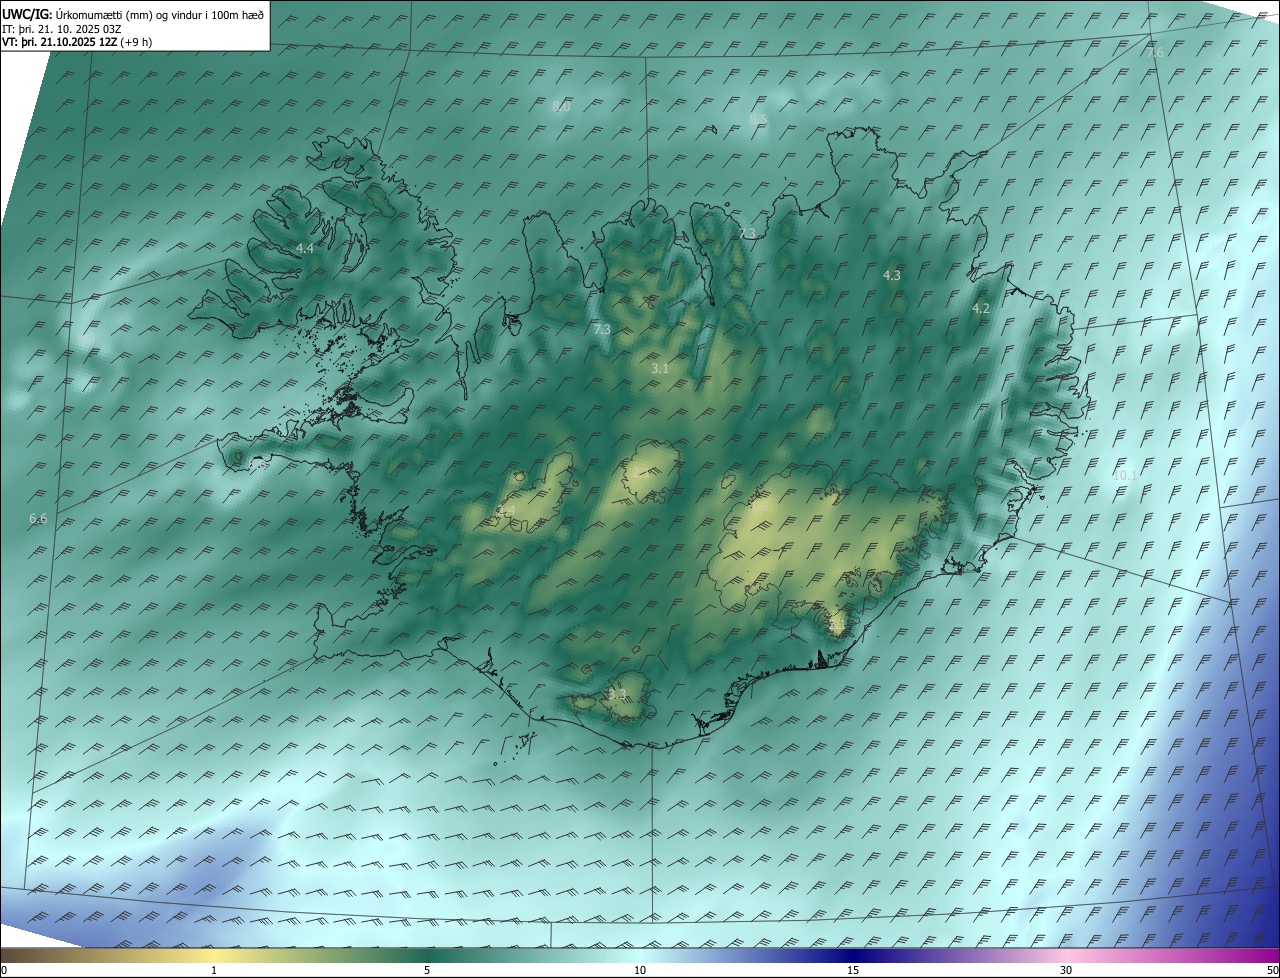Click the 30 tick on the color scale
This screenshot has height=978, width=1280.
1066,971
